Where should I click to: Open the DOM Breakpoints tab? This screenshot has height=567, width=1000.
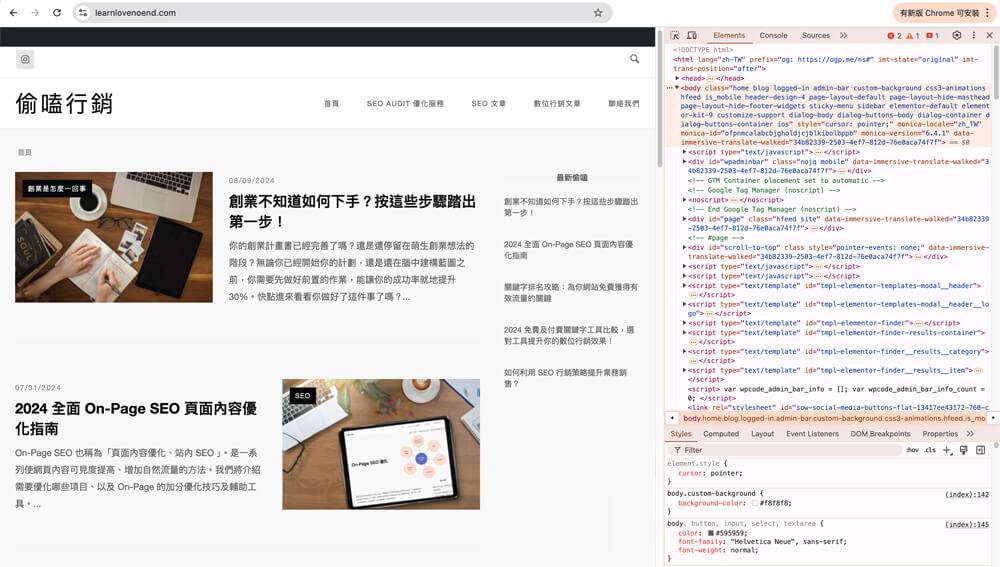(x=880, y=434)
